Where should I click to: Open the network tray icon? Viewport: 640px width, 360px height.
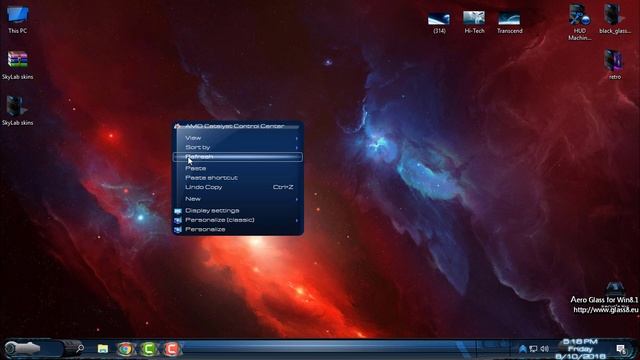(x=533, y=349)
